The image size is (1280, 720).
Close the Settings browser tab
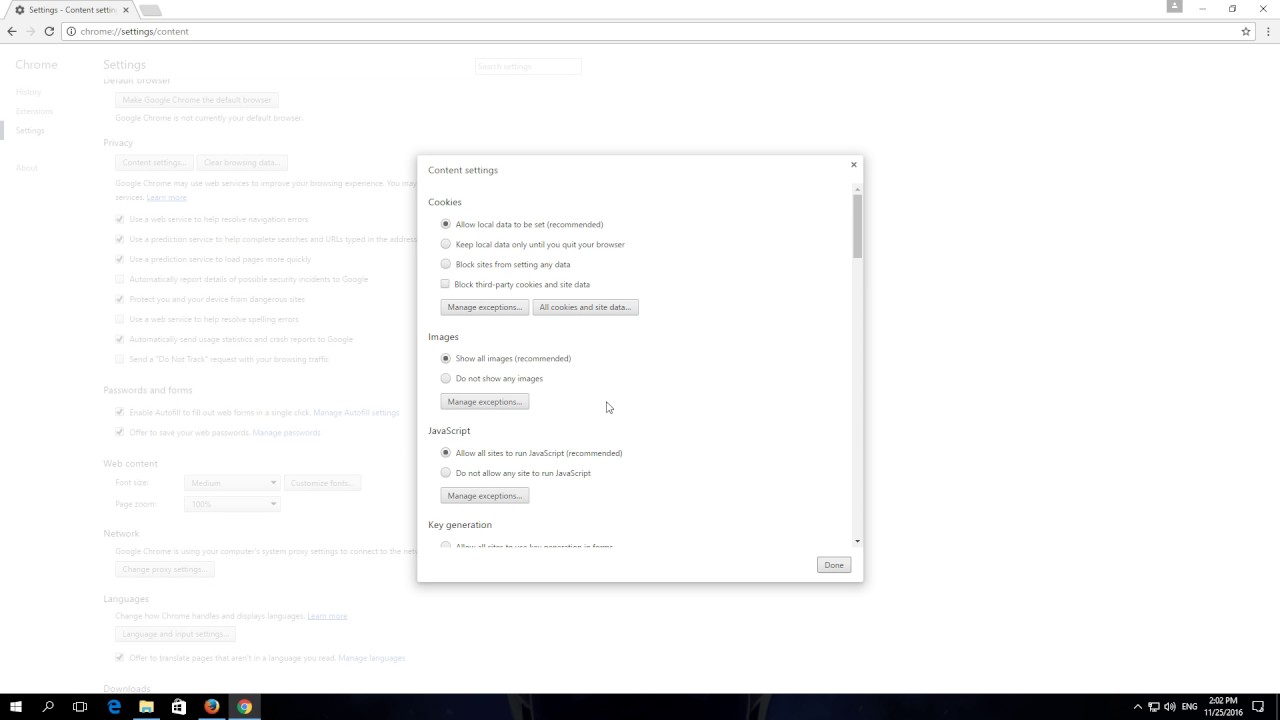coord(126,10)
